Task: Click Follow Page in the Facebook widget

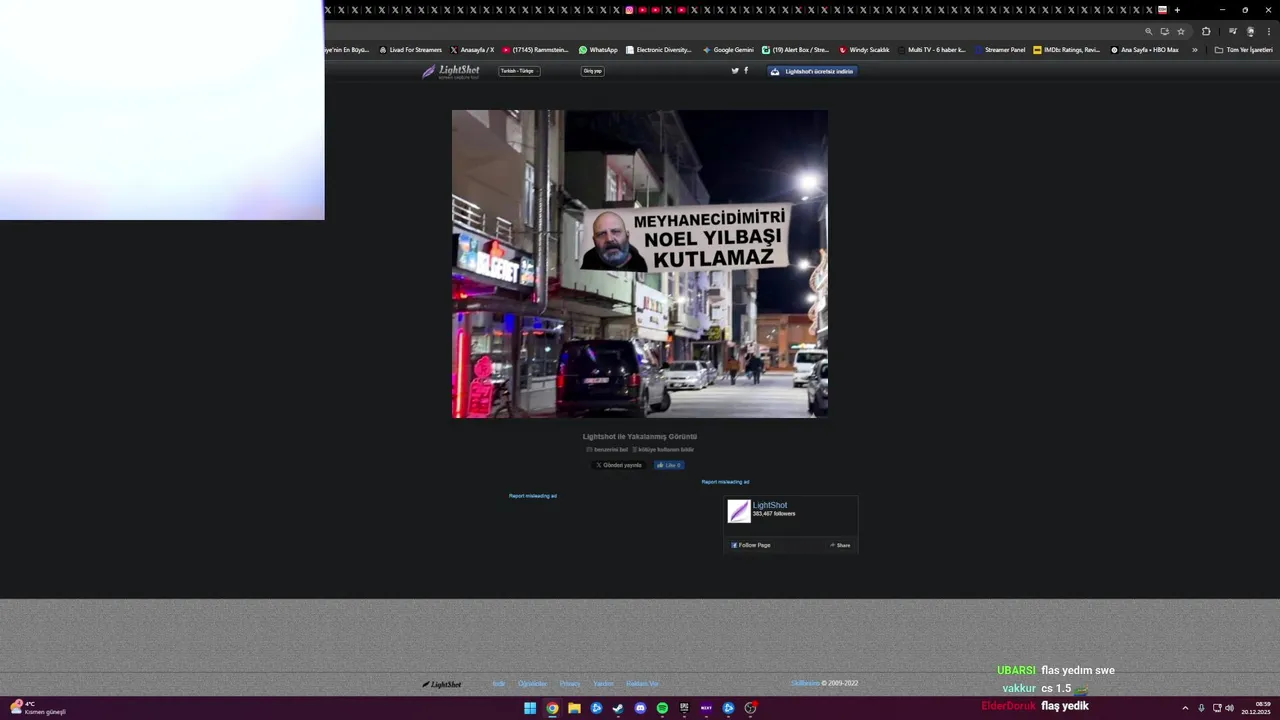Action: [751, 545]
